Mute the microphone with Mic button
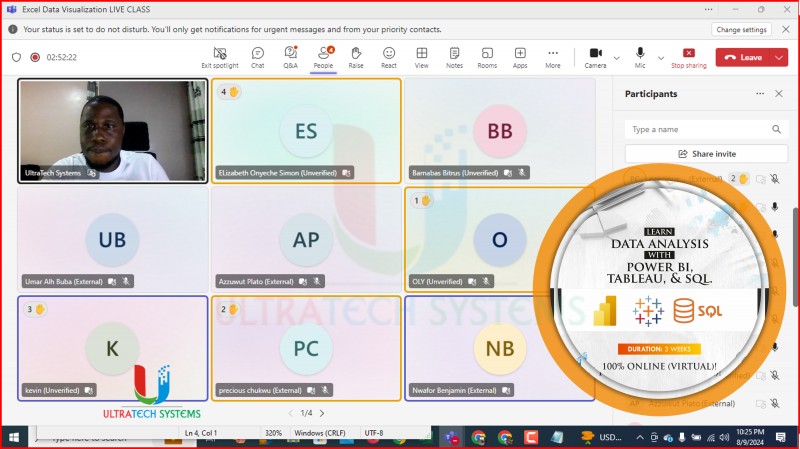Screen dimensions: 800x449 click(x=640, y=57)
